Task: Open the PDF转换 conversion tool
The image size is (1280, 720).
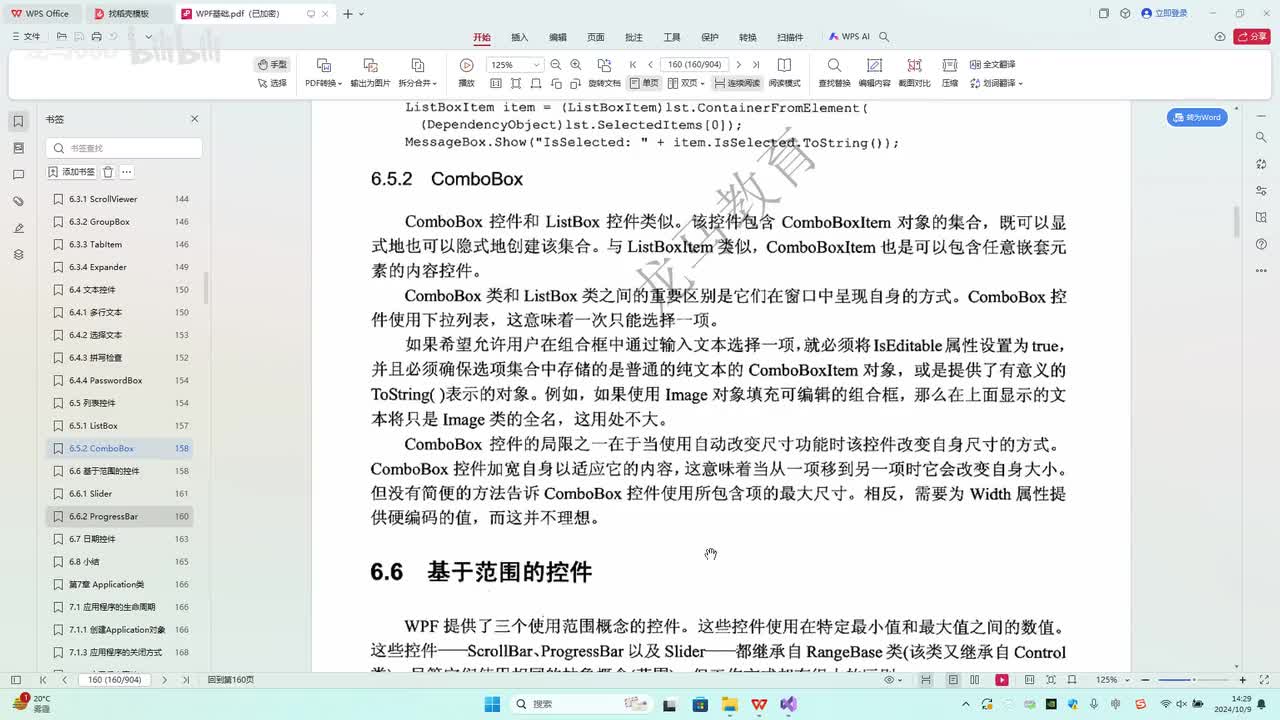Action: pos(323,73)
